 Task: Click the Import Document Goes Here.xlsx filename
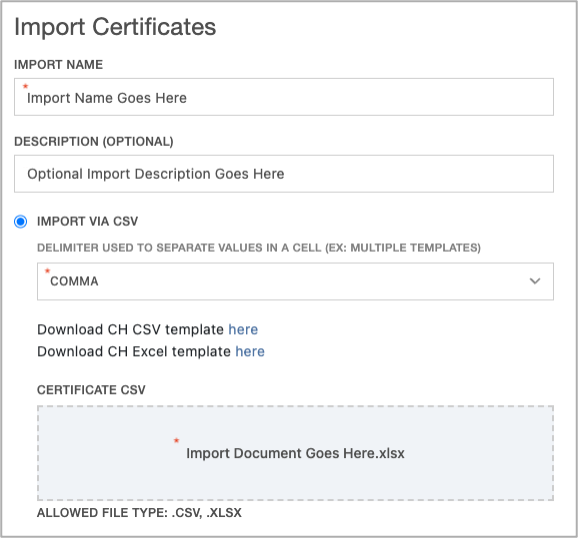pyautogui.click(x=295, y=453)
